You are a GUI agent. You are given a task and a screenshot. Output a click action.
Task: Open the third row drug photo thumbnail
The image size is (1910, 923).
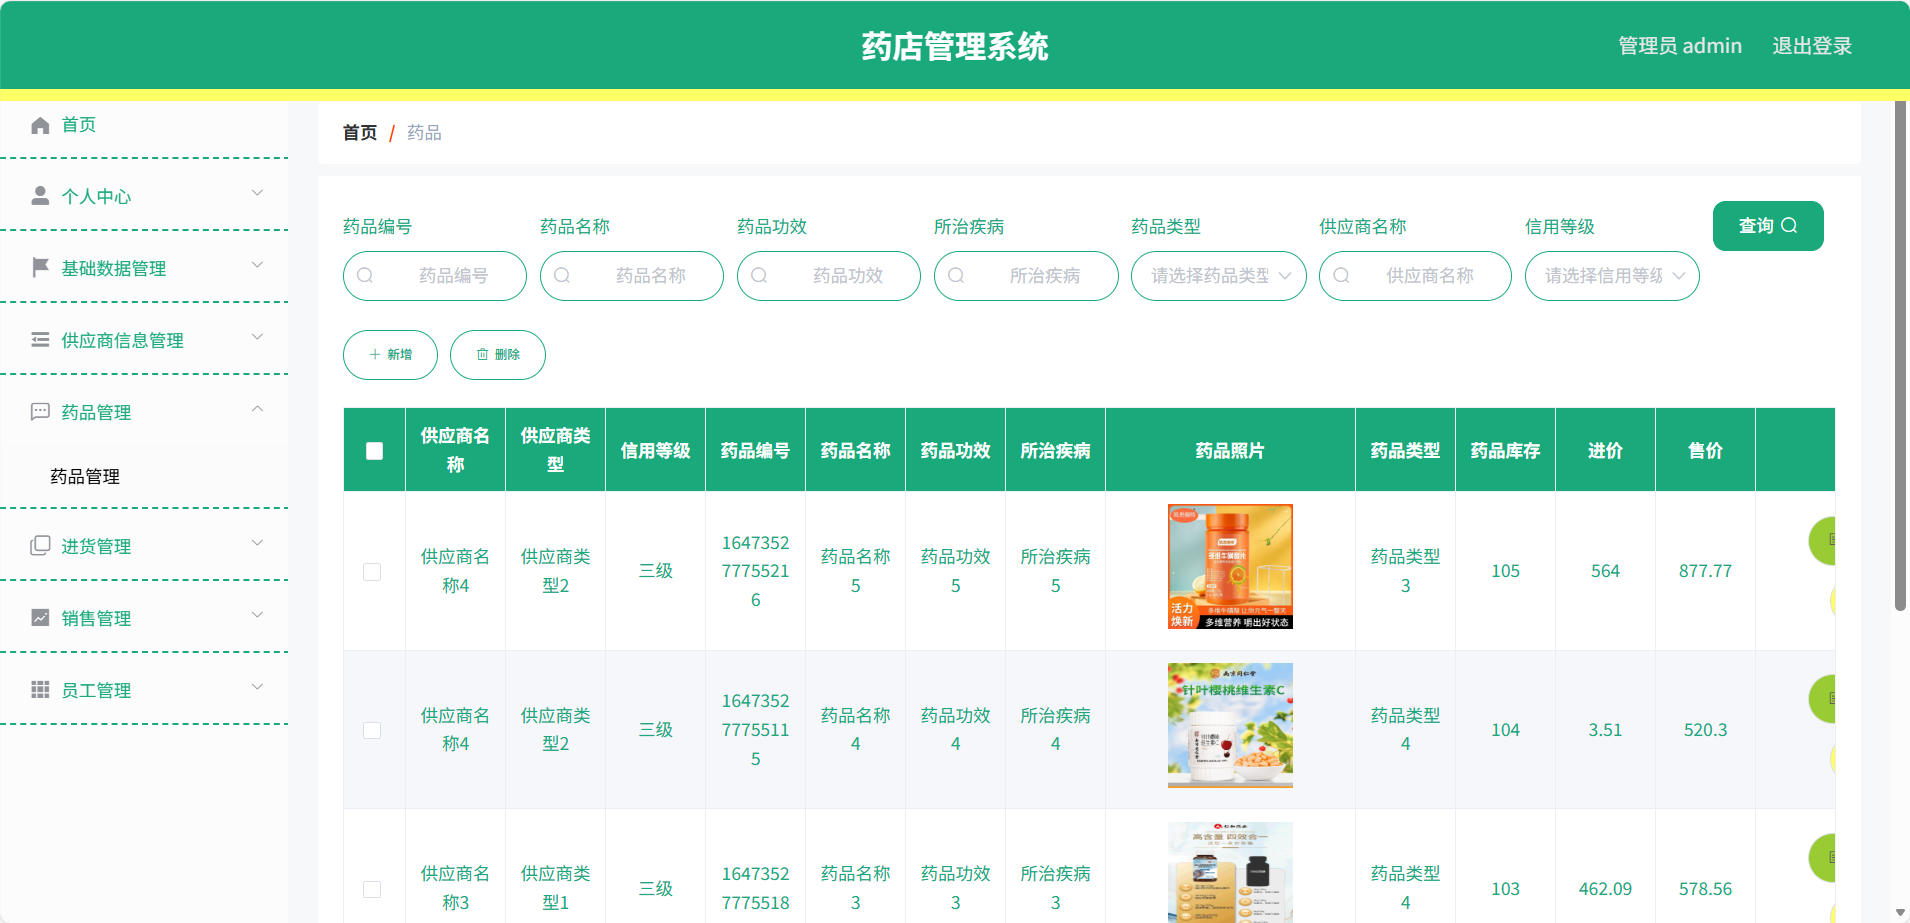tap(1230, 872)
